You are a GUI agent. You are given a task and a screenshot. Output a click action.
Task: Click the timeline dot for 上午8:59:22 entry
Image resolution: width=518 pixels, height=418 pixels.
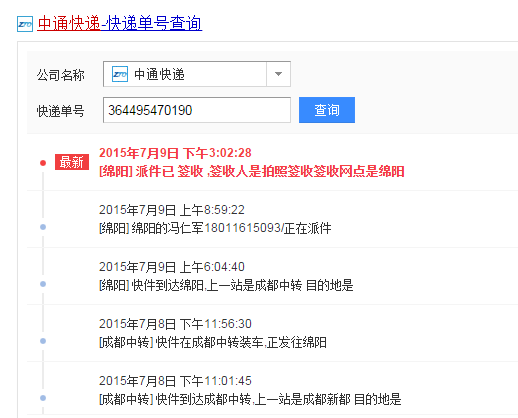coord(43,227)
